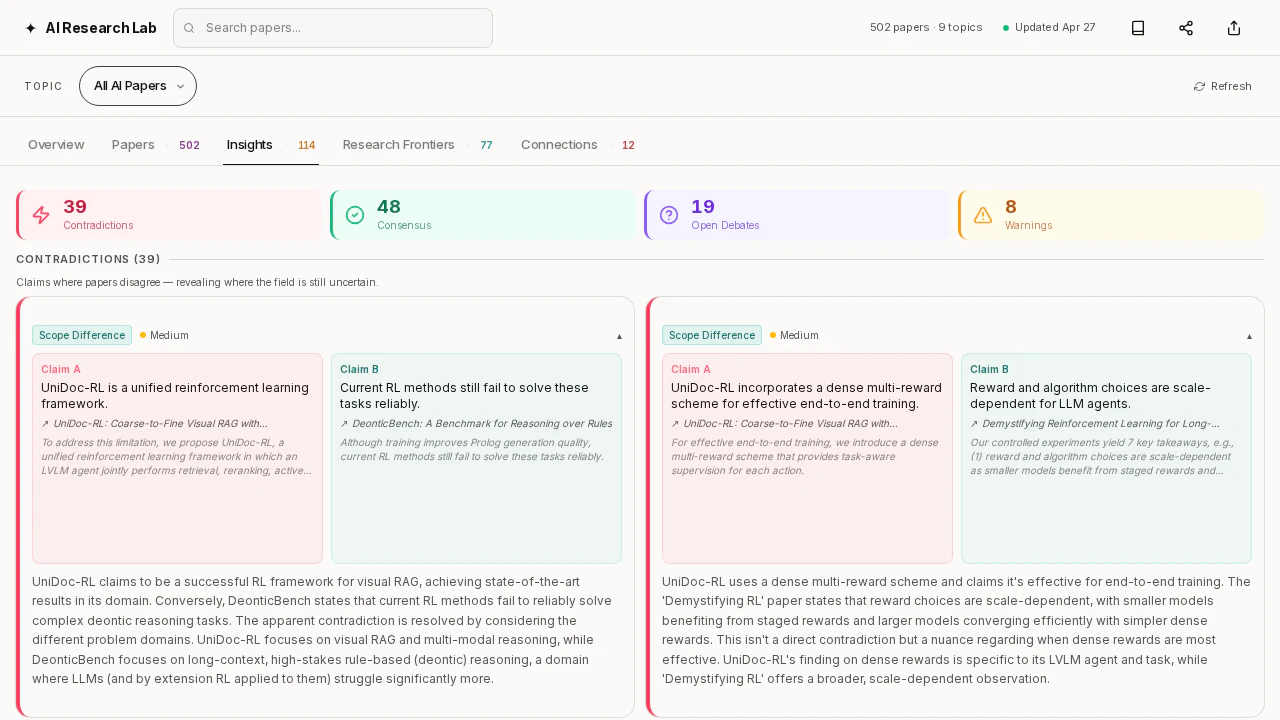This screenshot has height=720, width=1280.
Task: Click the share network icon
Action: (1186, 28)
